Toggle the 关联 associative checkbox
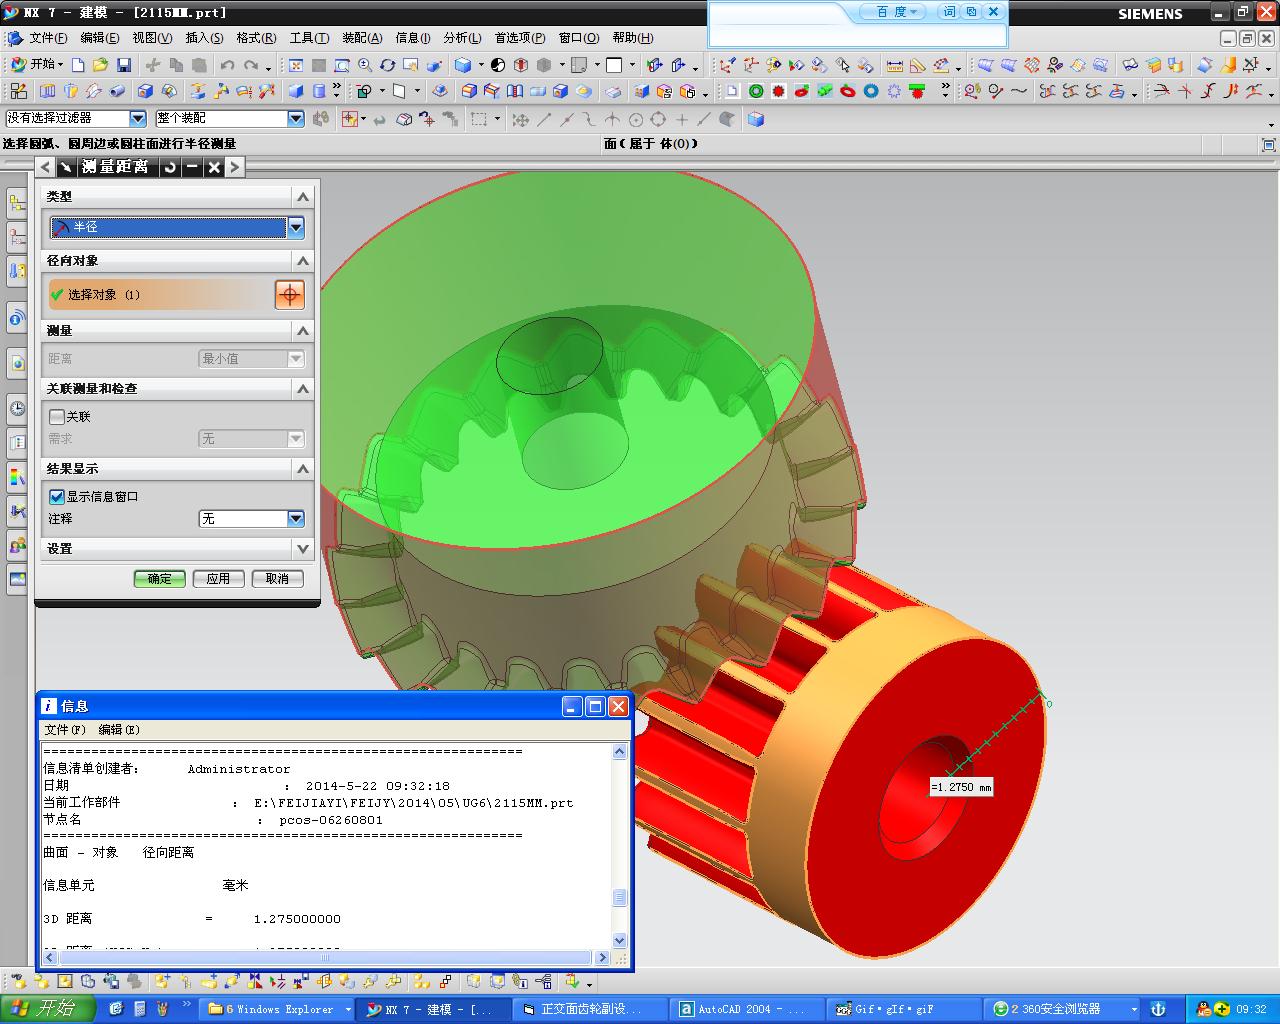Image resolution: width=1280 pixels, height=1024 pixels. pos(57,416)
